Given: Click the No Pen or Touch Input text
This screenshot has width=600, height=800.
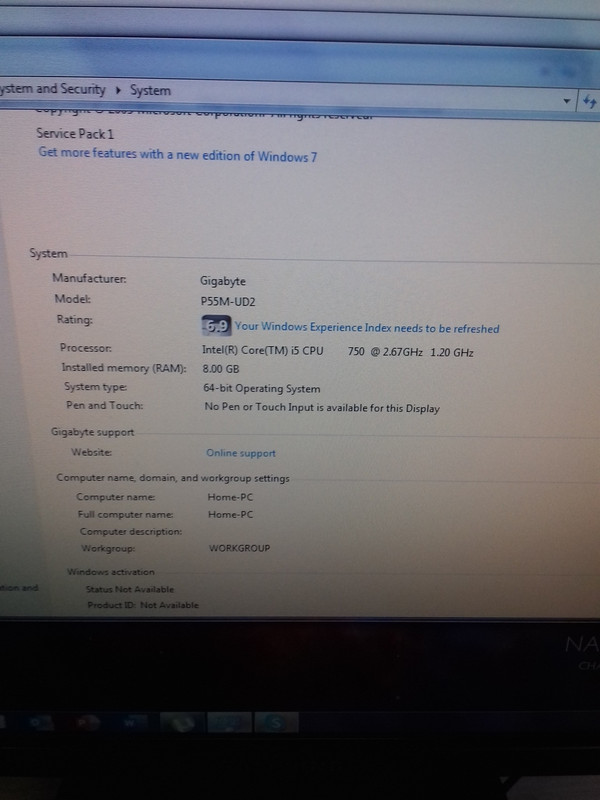Looking at the screenshot, I should [x=322, y=408].
